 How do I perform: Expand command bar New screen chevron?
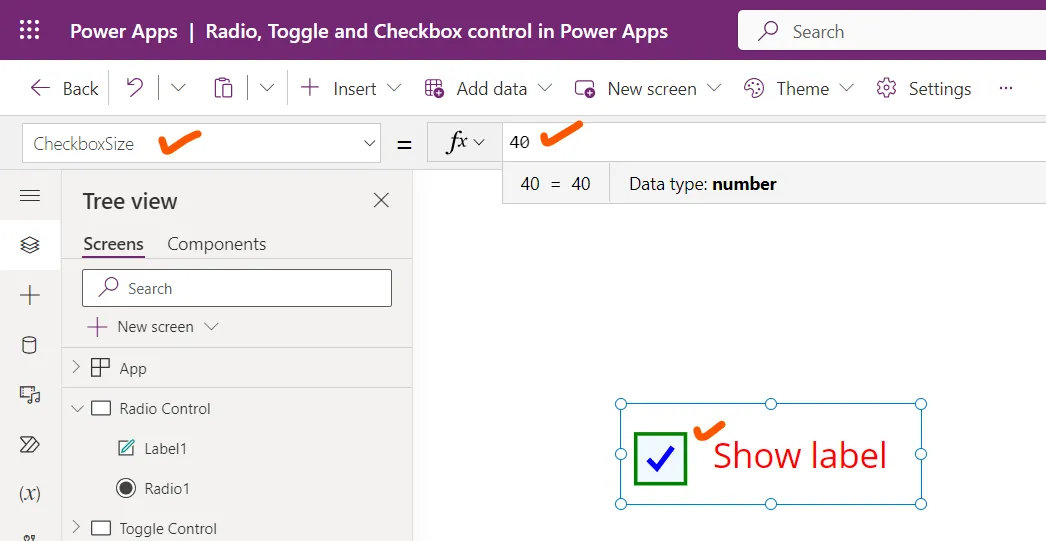click(714, 88)
